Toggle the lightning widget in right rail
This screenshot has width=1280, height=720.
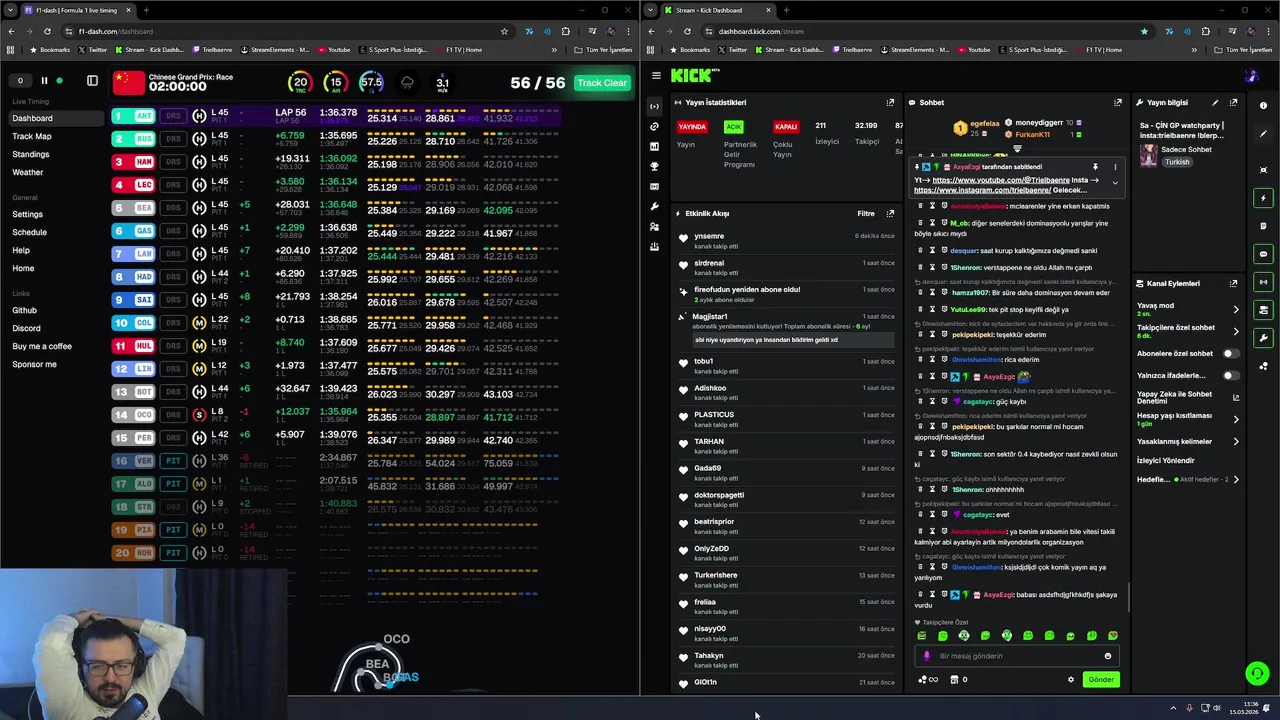[x=1264, y=198]
